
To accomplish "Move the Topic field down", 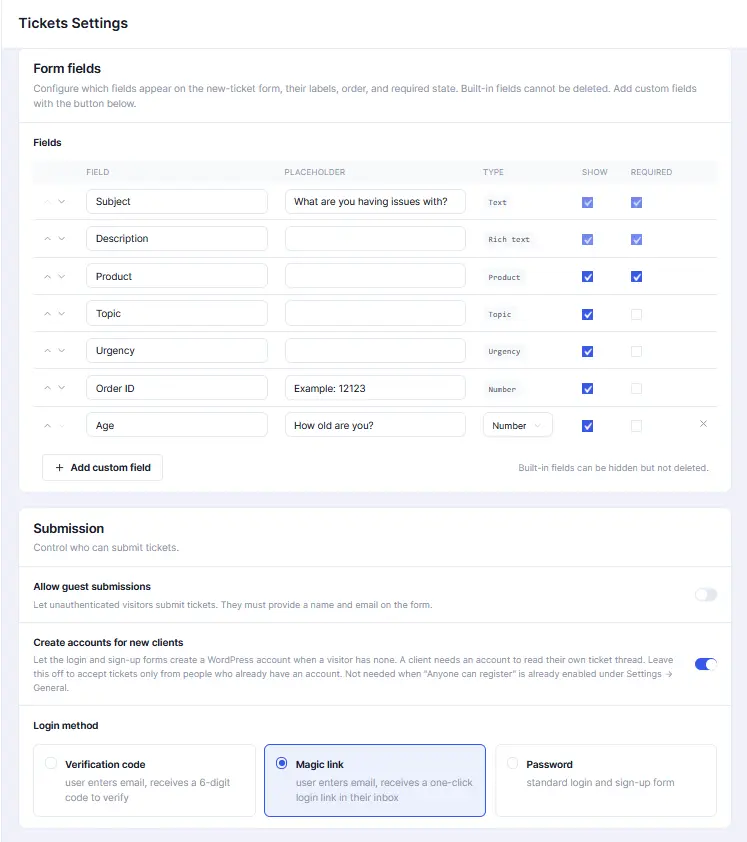I will [x=62, y=314].
